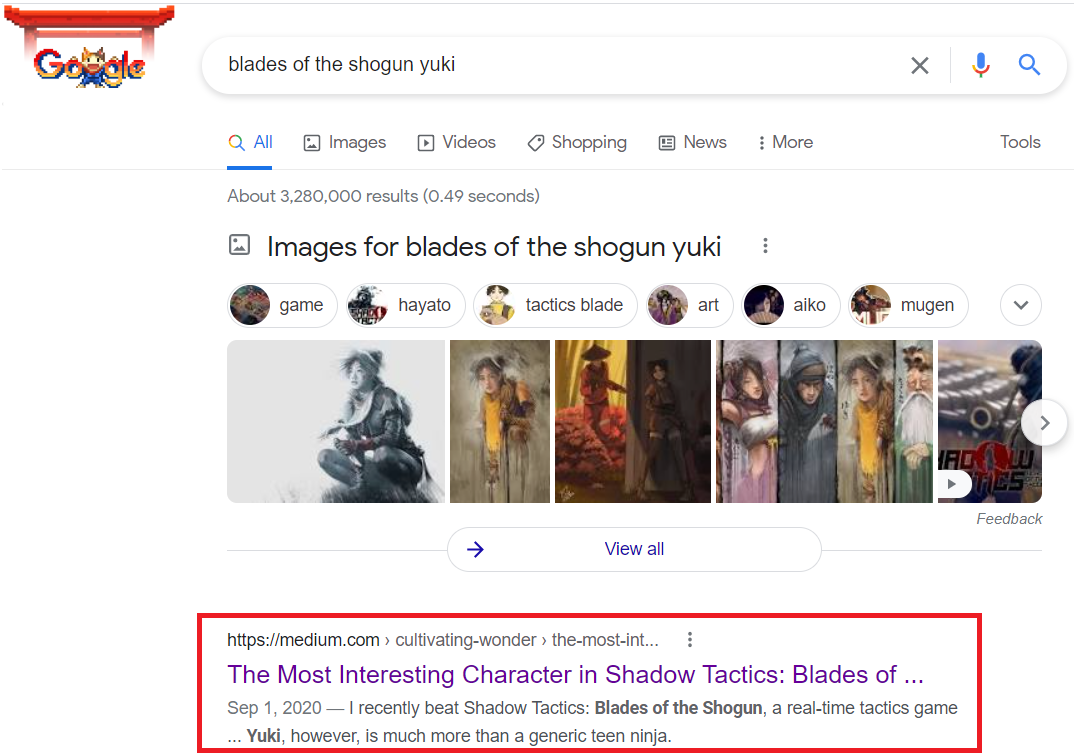Open search Tools
This screenshot has width=1074, height=754.
1020,142
